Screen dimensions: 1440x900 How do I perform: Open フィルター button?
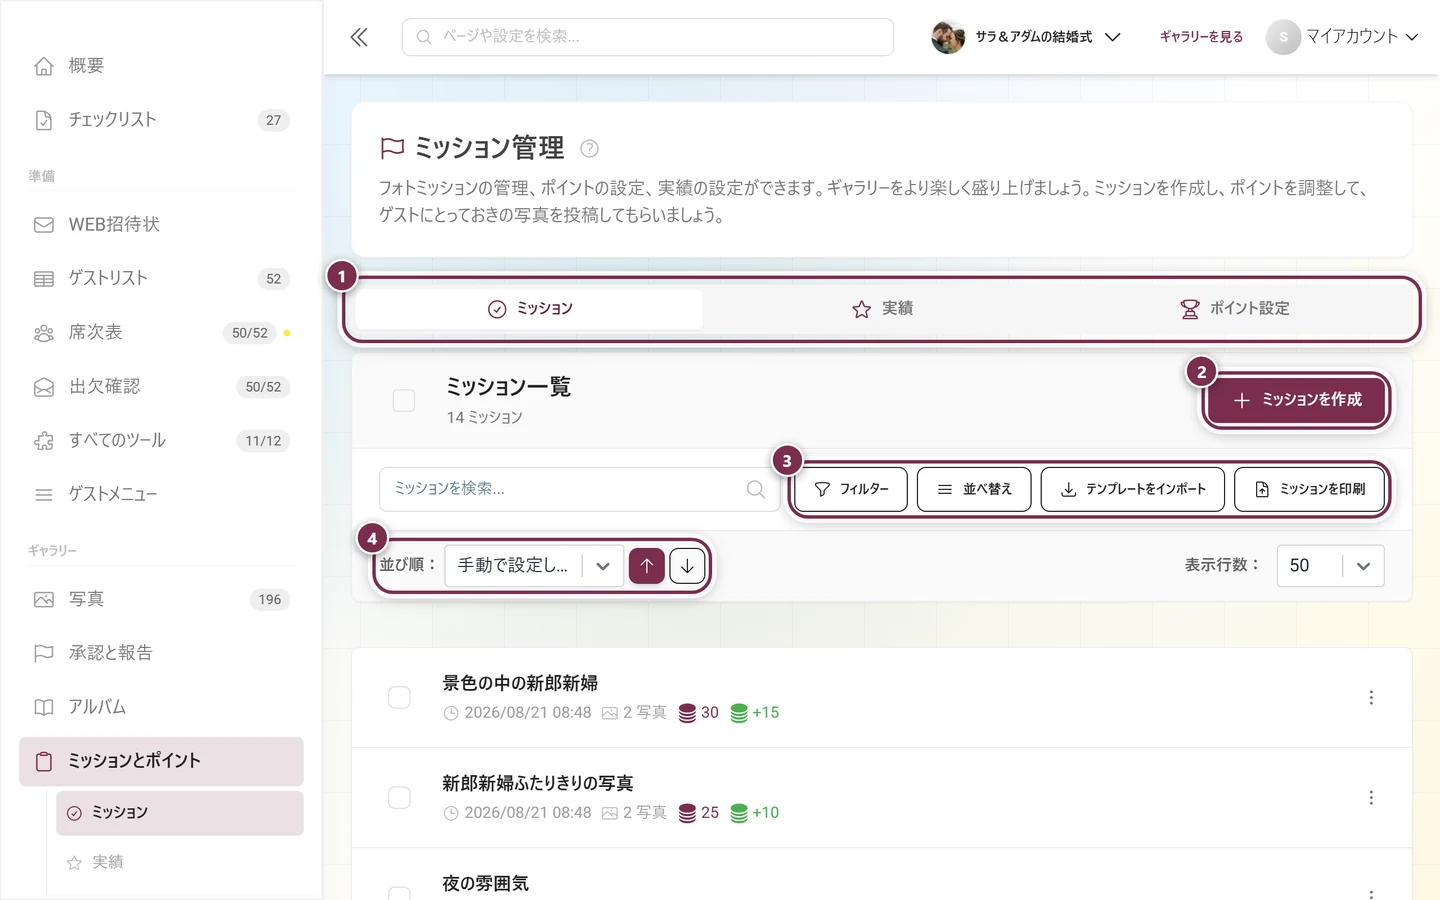[852, 489]
